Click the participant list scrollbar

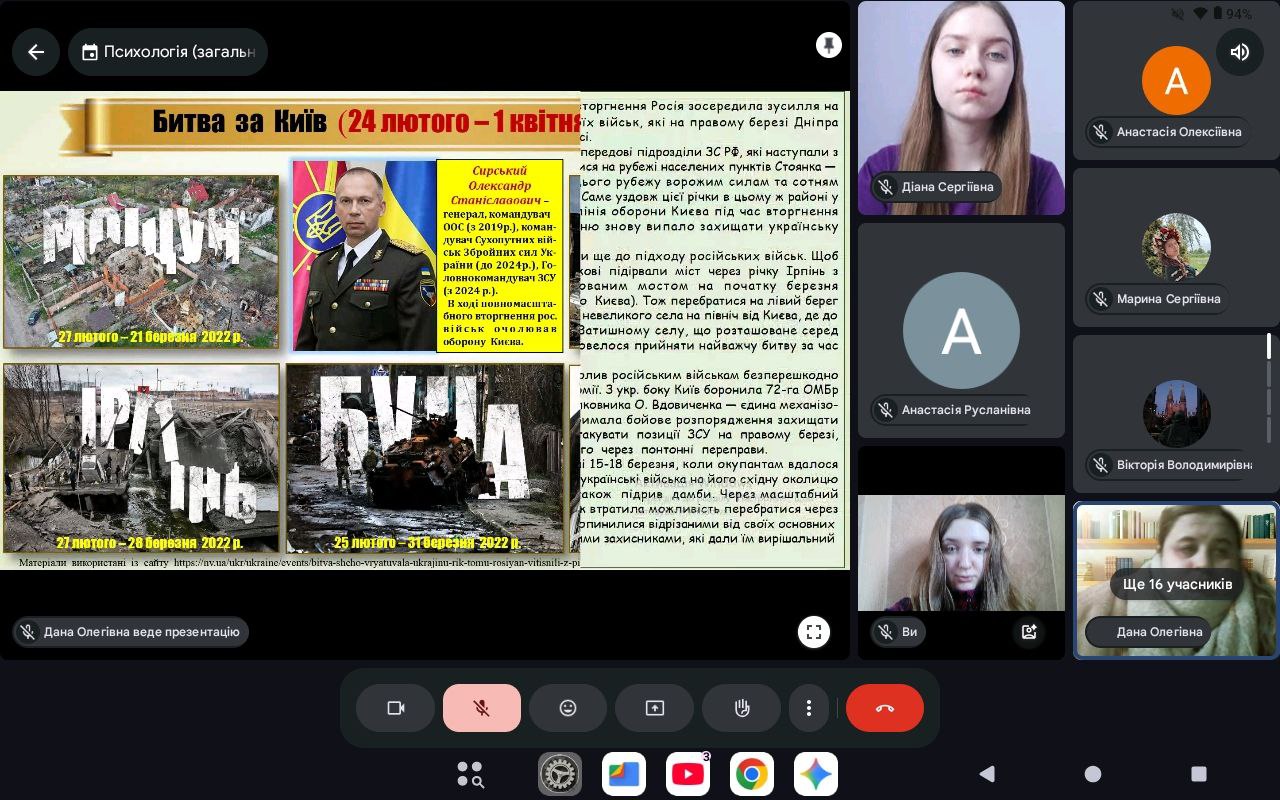coord(1270,390)
